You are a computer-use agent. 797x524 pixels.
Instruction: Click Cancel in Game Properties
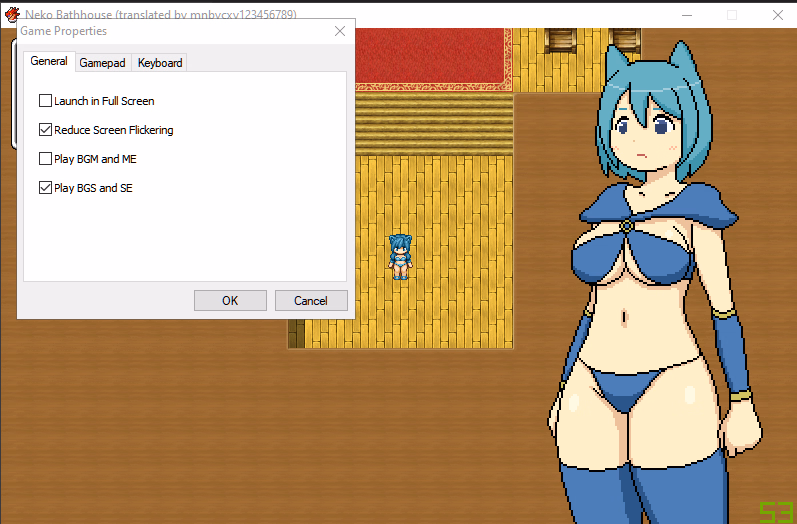tap(311, 300)
